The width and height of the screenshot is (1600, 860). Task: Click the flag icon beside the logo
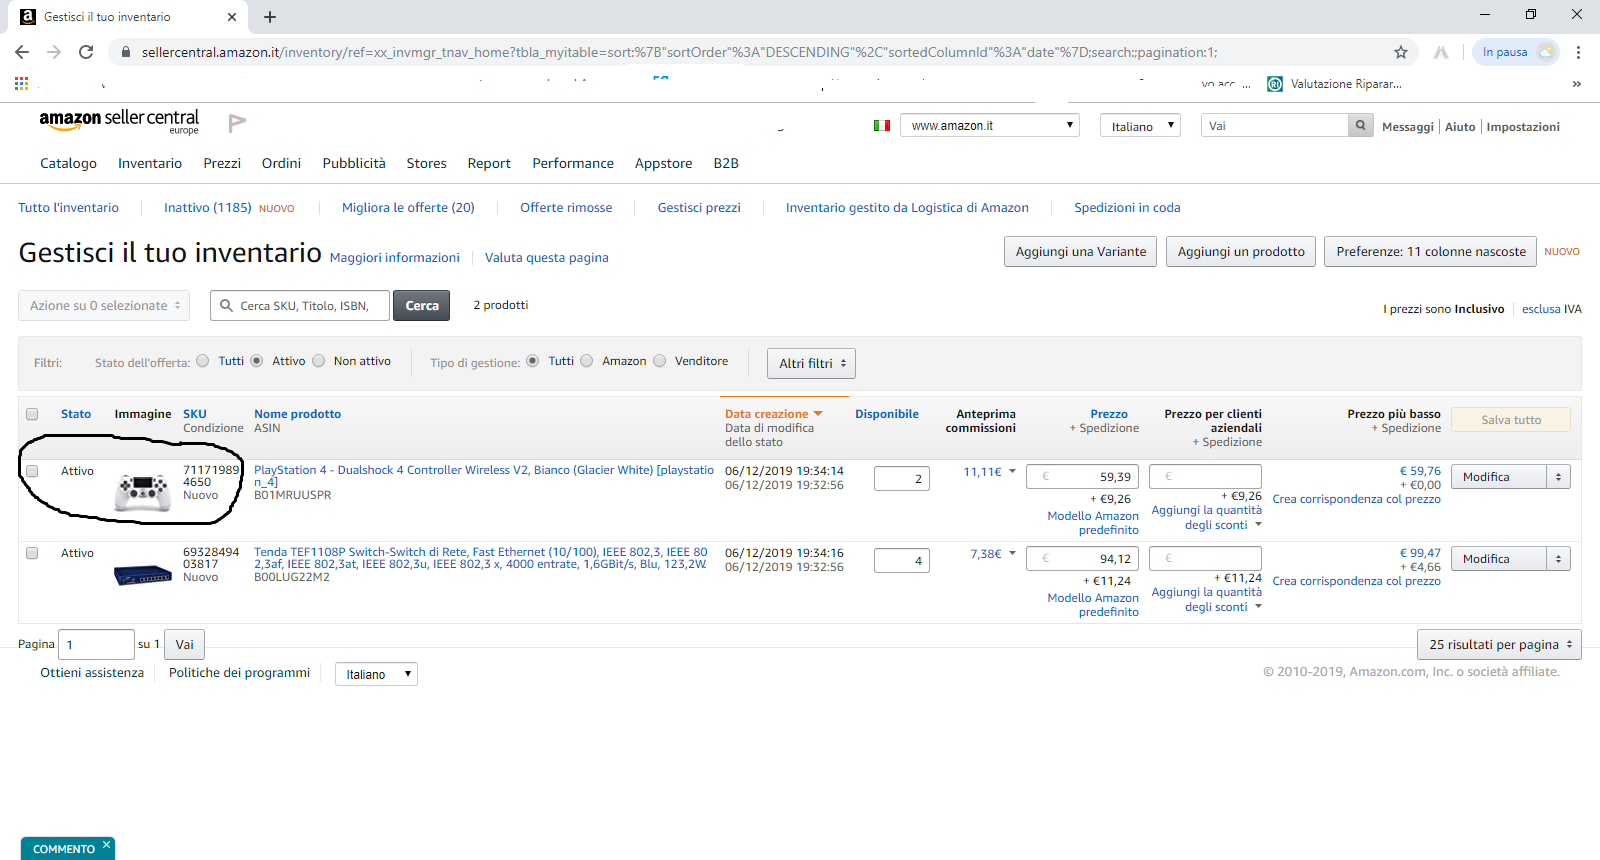tap(237, 123)
